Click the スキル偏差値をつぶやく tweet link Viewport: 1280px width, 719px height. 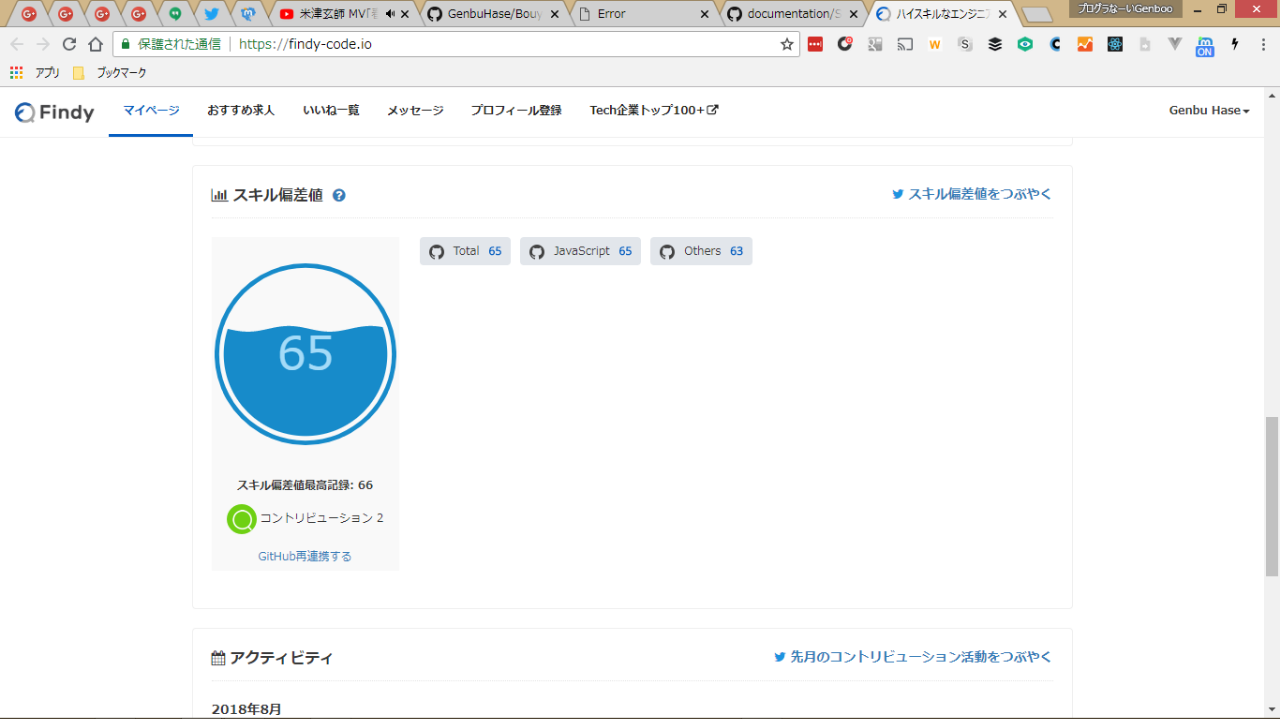(x=972, y=195)
